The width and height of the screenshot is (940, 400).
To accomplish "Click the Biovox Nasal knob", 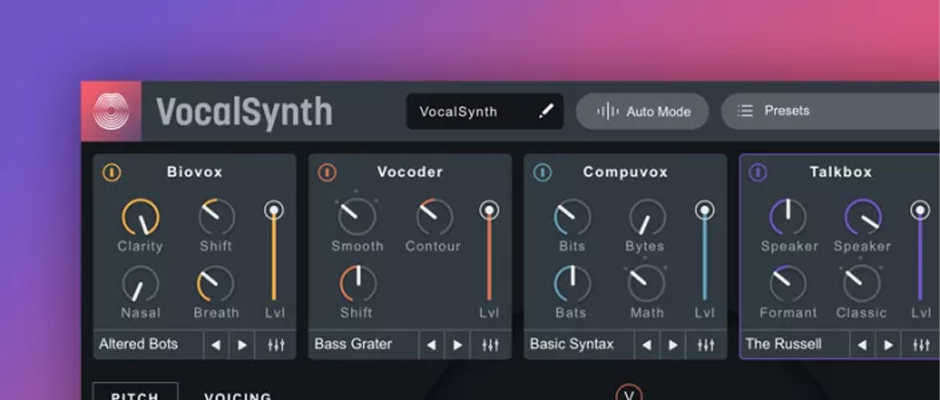I will click(141, 284).
